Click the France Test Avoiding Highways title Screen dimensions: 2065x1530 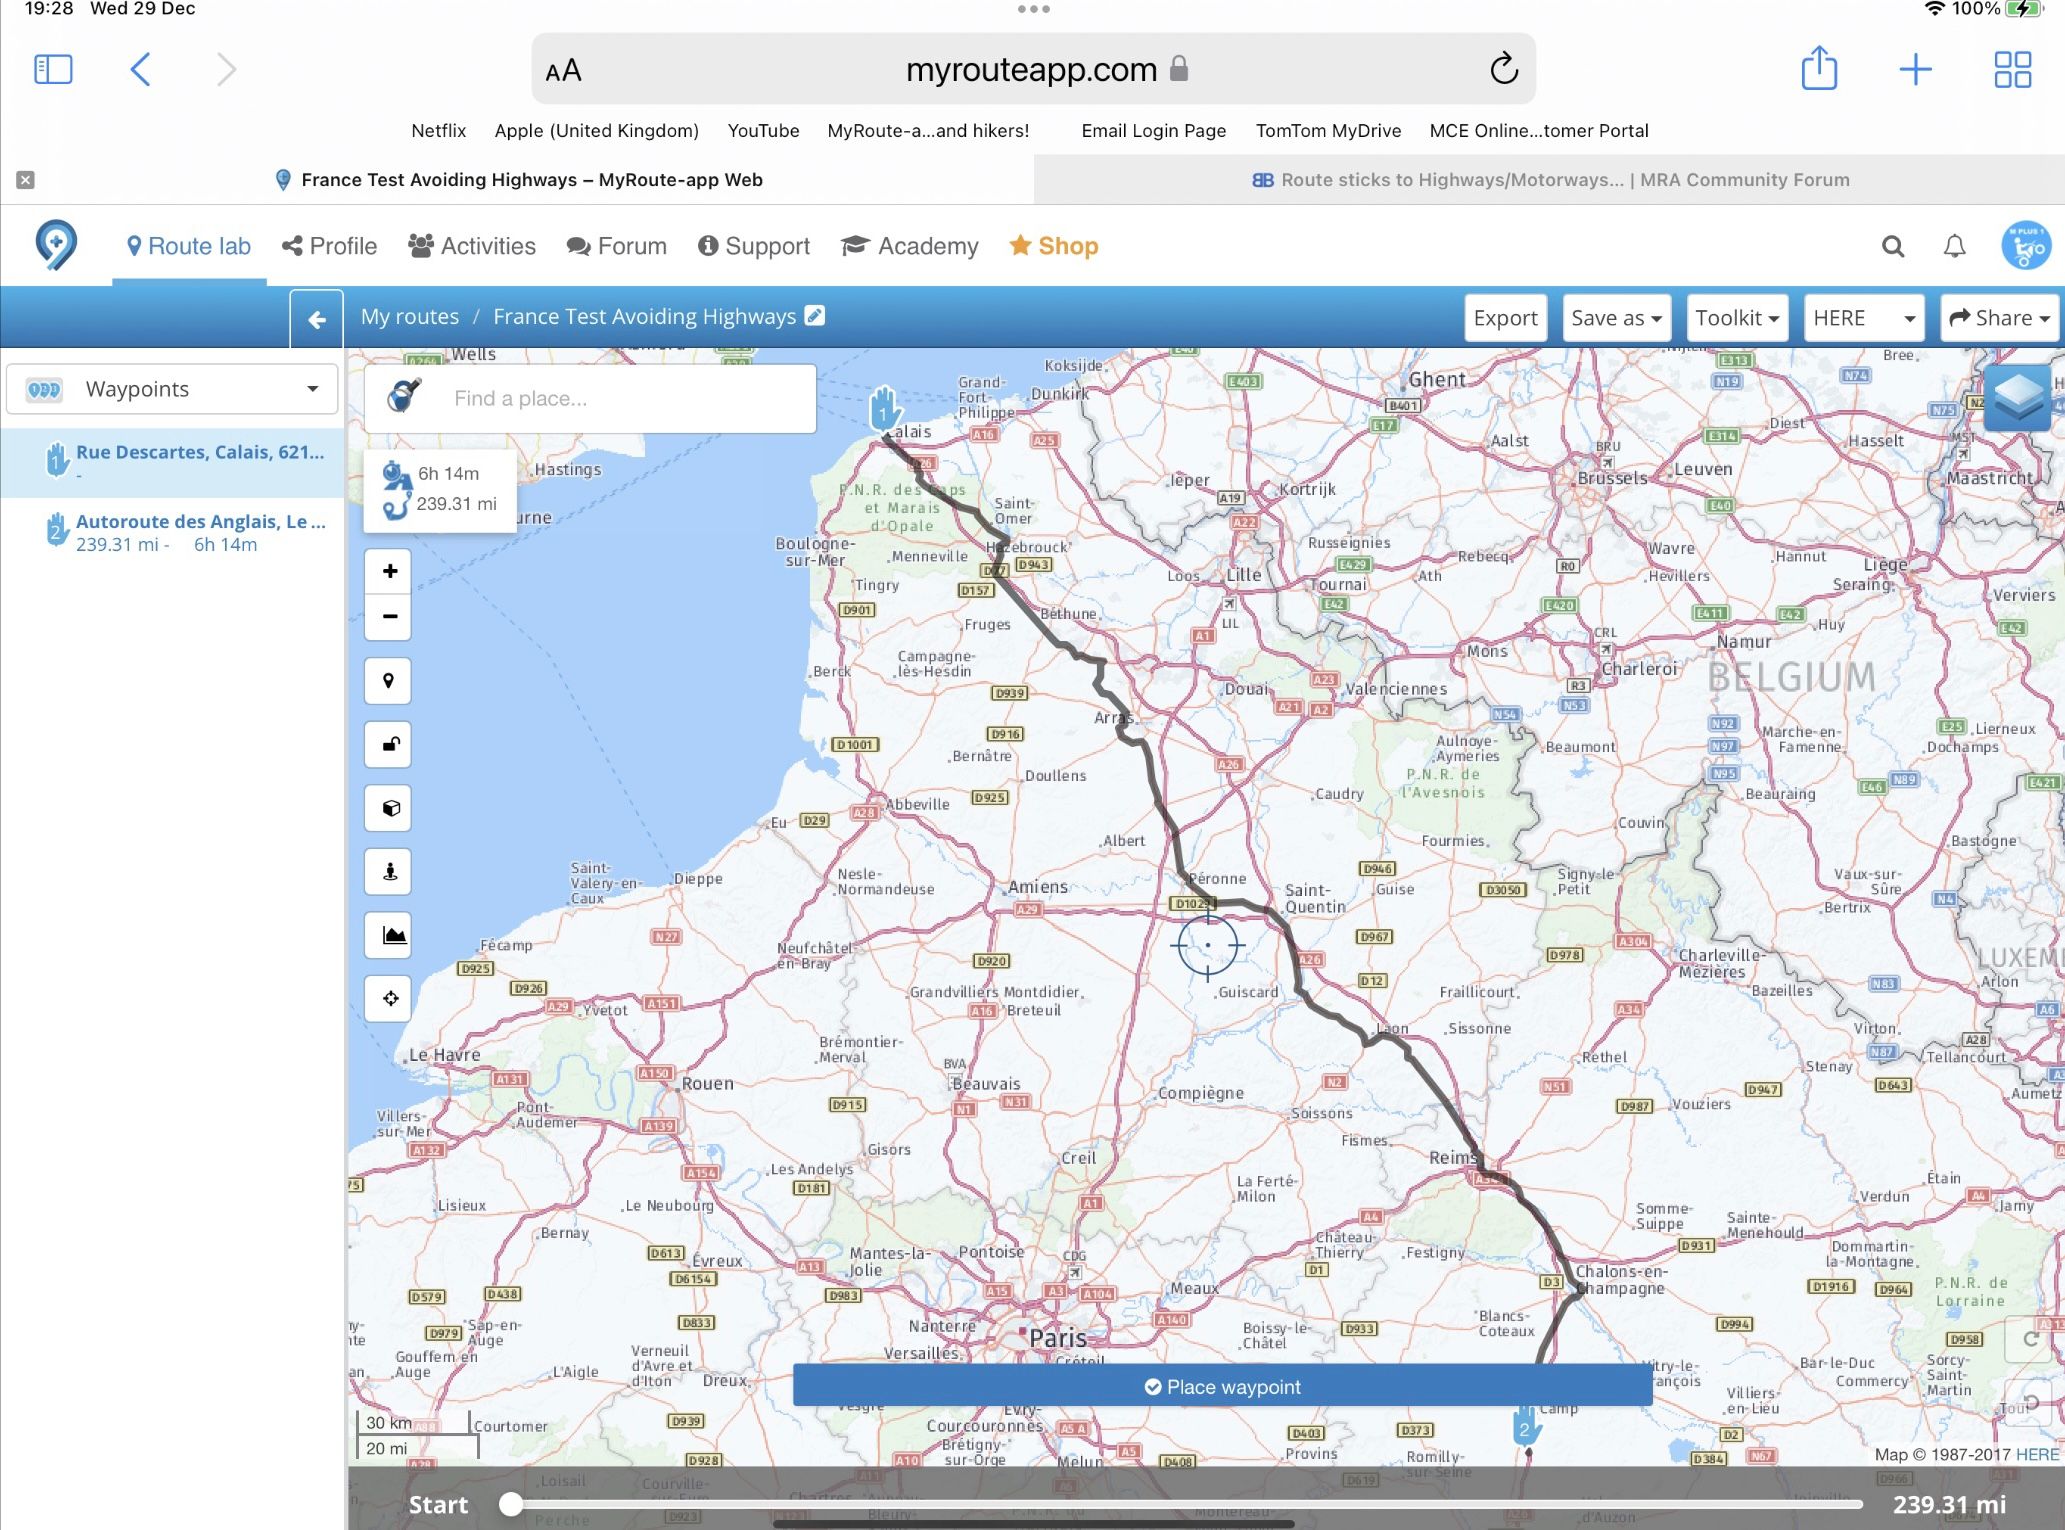point(644,317)
